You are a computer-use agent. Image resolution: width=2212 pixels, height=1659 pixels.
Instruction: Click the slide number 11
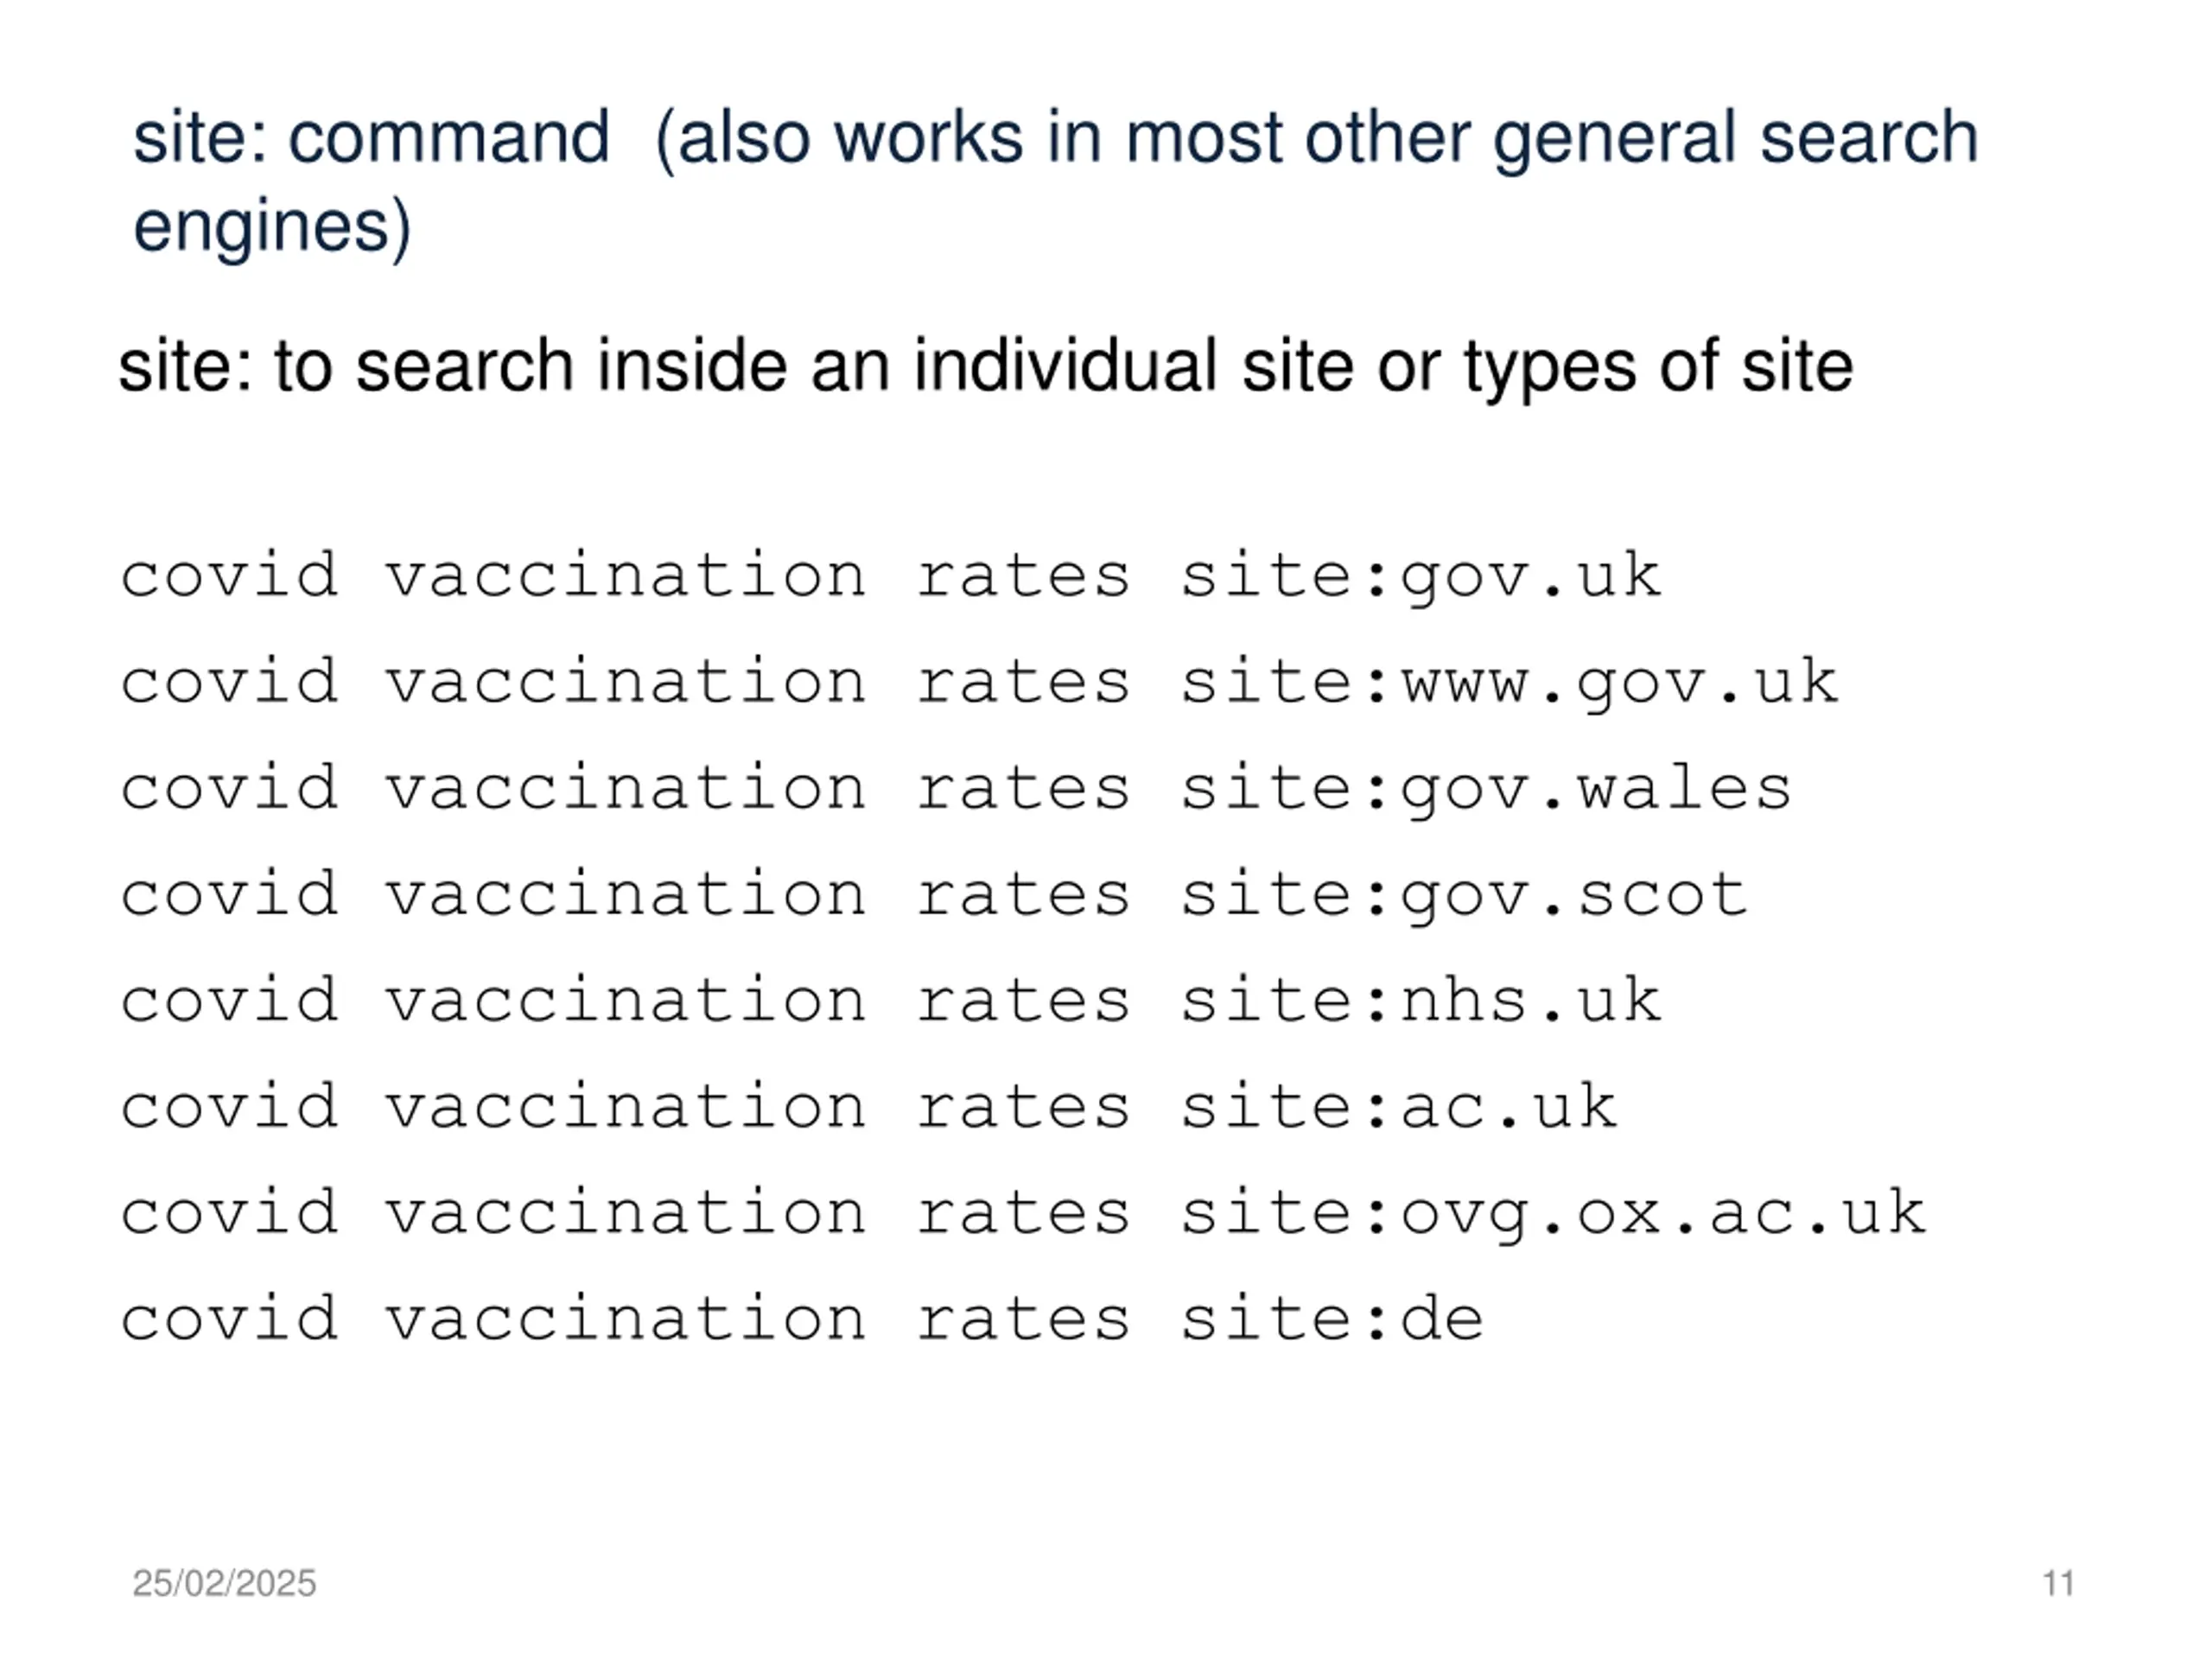(2058, 1583)
